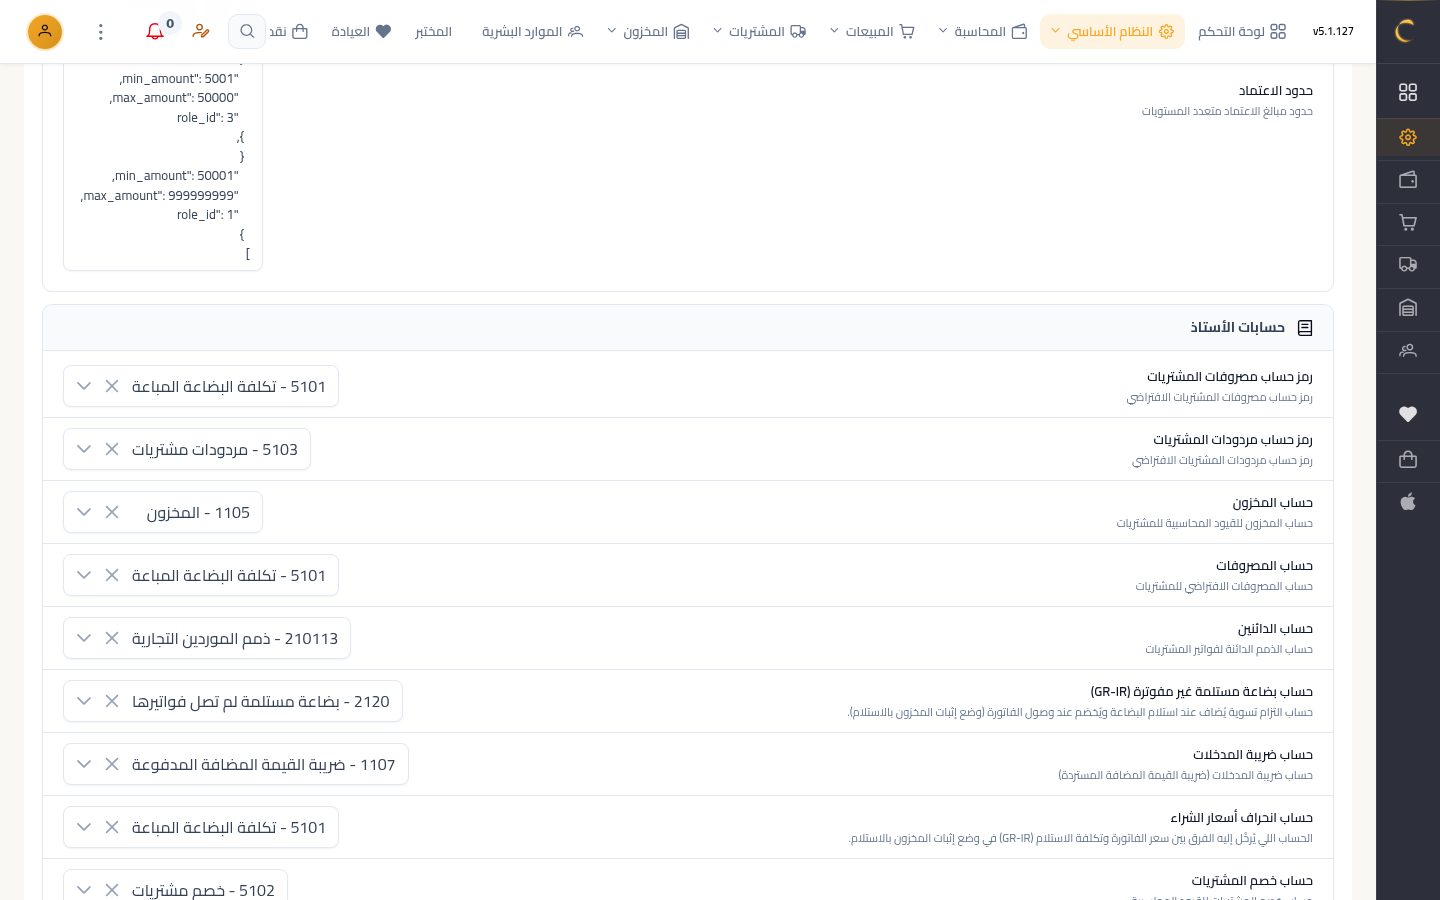Open the three-dots more menu
Screen dimensions: 1440x900
coord(101,32)
